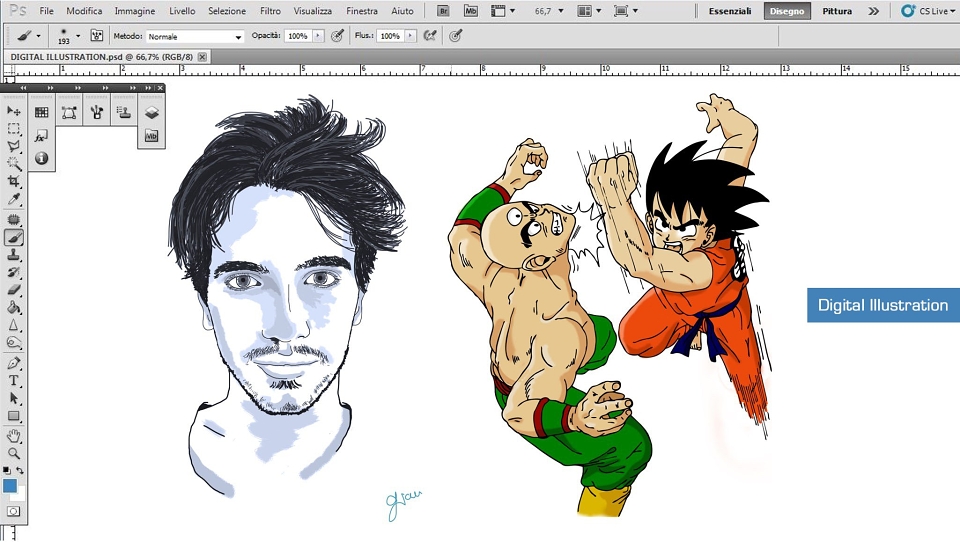
Task: Enable airbrush mode
Action: (430, 36)
